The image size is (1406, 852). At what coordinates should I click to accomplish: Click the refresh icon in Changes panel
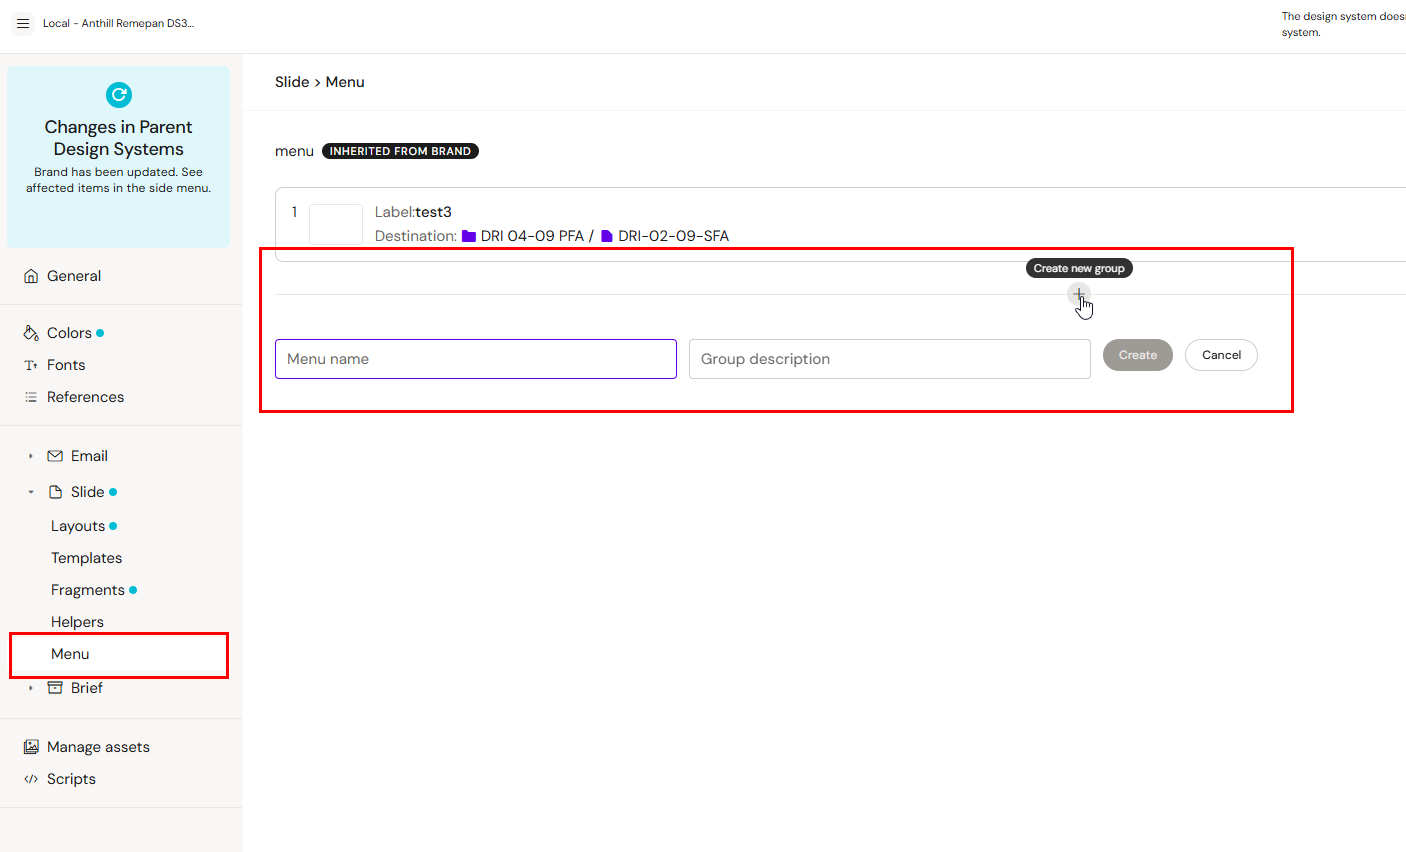pos(119,95)
